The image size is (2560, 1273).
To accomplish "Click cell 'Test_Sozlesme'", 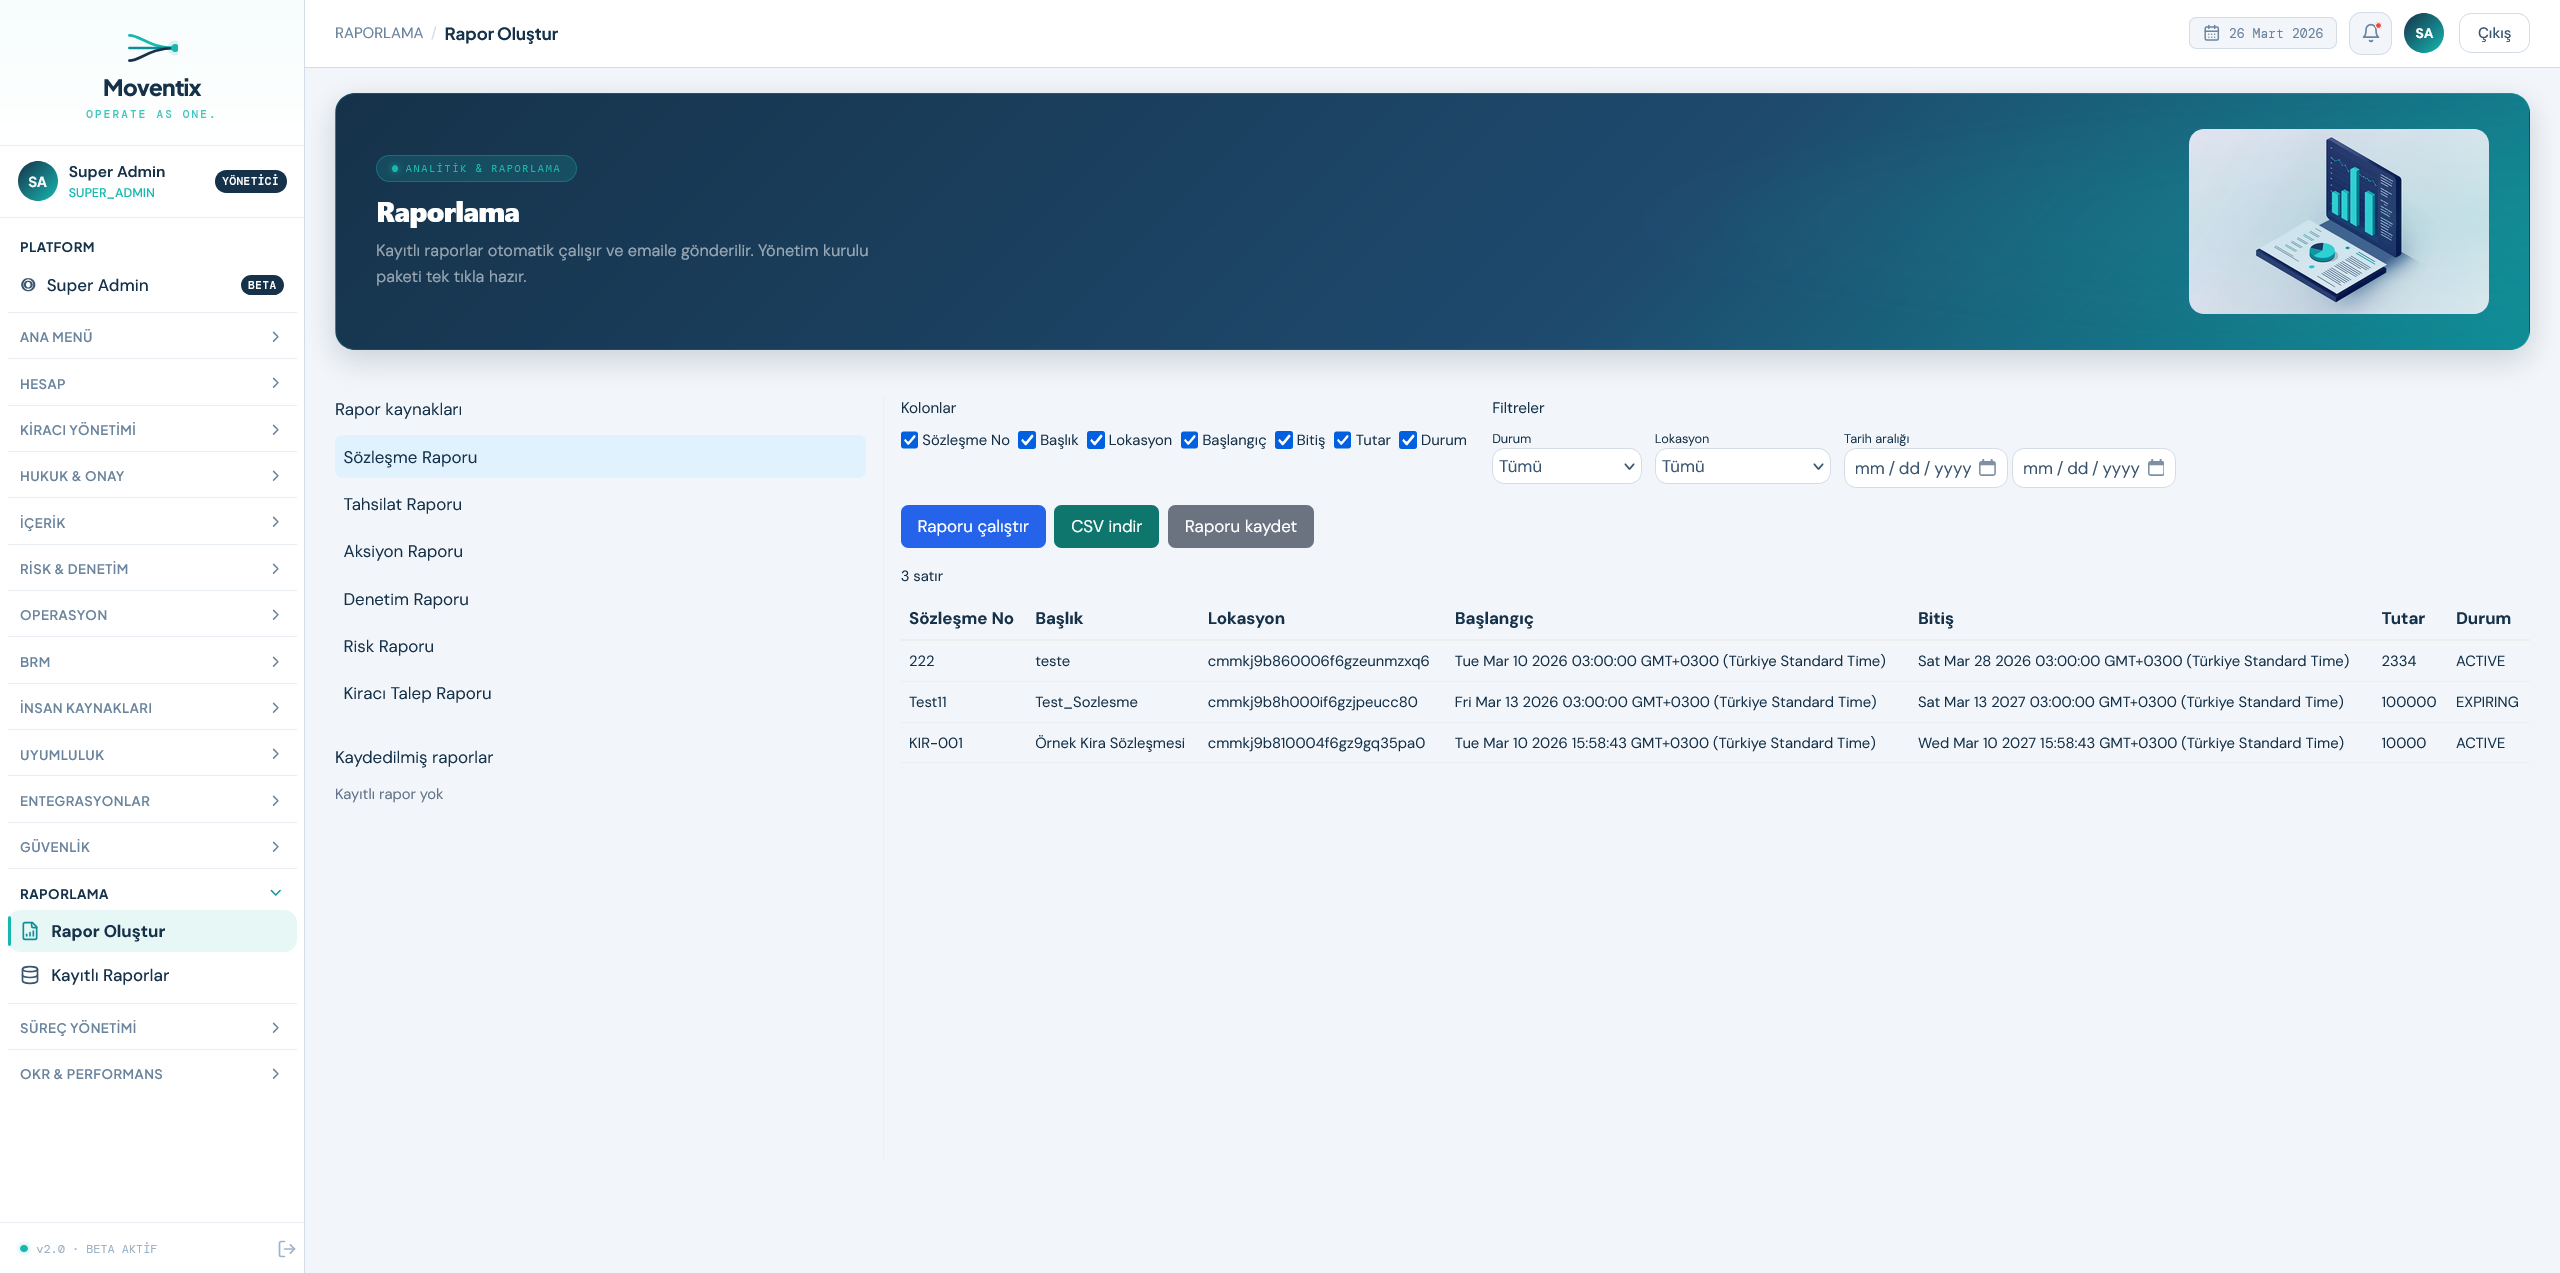I will tap(1086, 702).
